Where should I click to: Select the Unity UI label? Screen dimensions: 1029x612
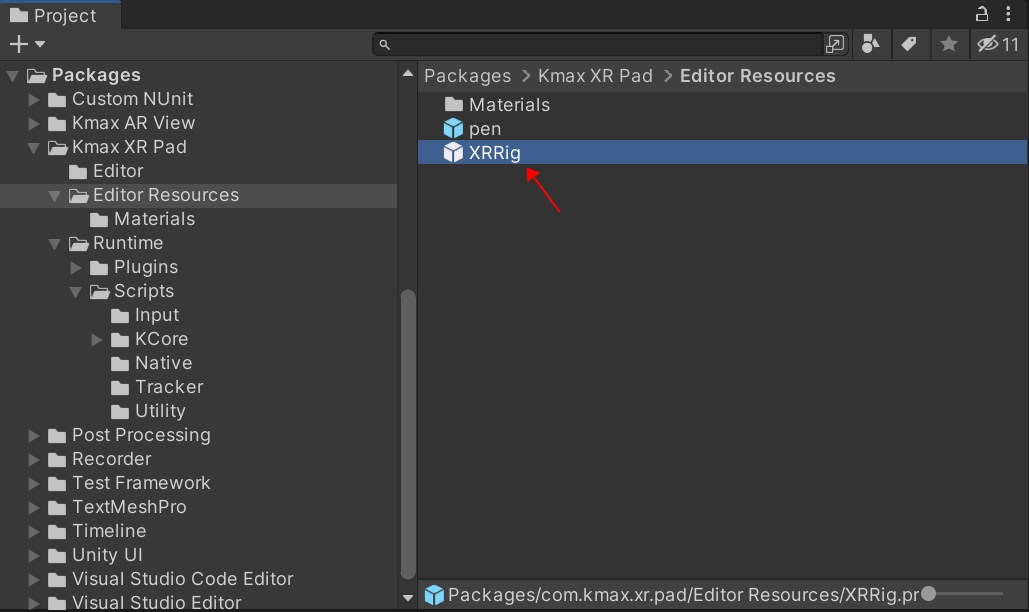[x=107, y=555]
